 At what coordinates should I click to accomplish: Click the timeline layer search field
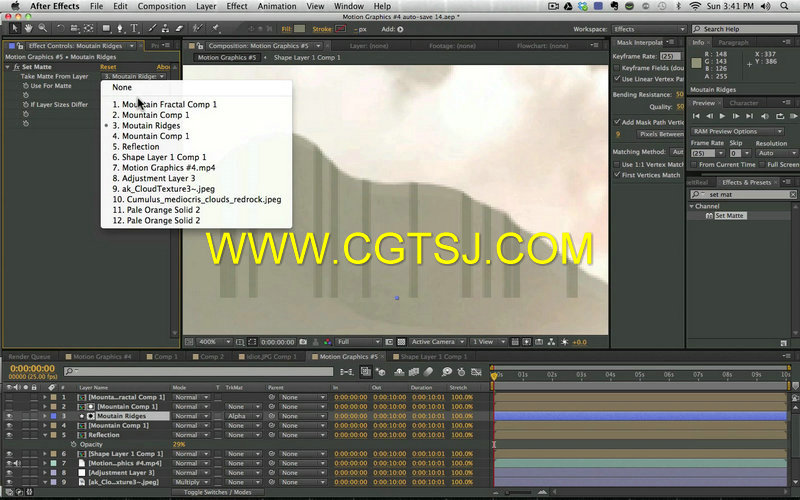198,372
